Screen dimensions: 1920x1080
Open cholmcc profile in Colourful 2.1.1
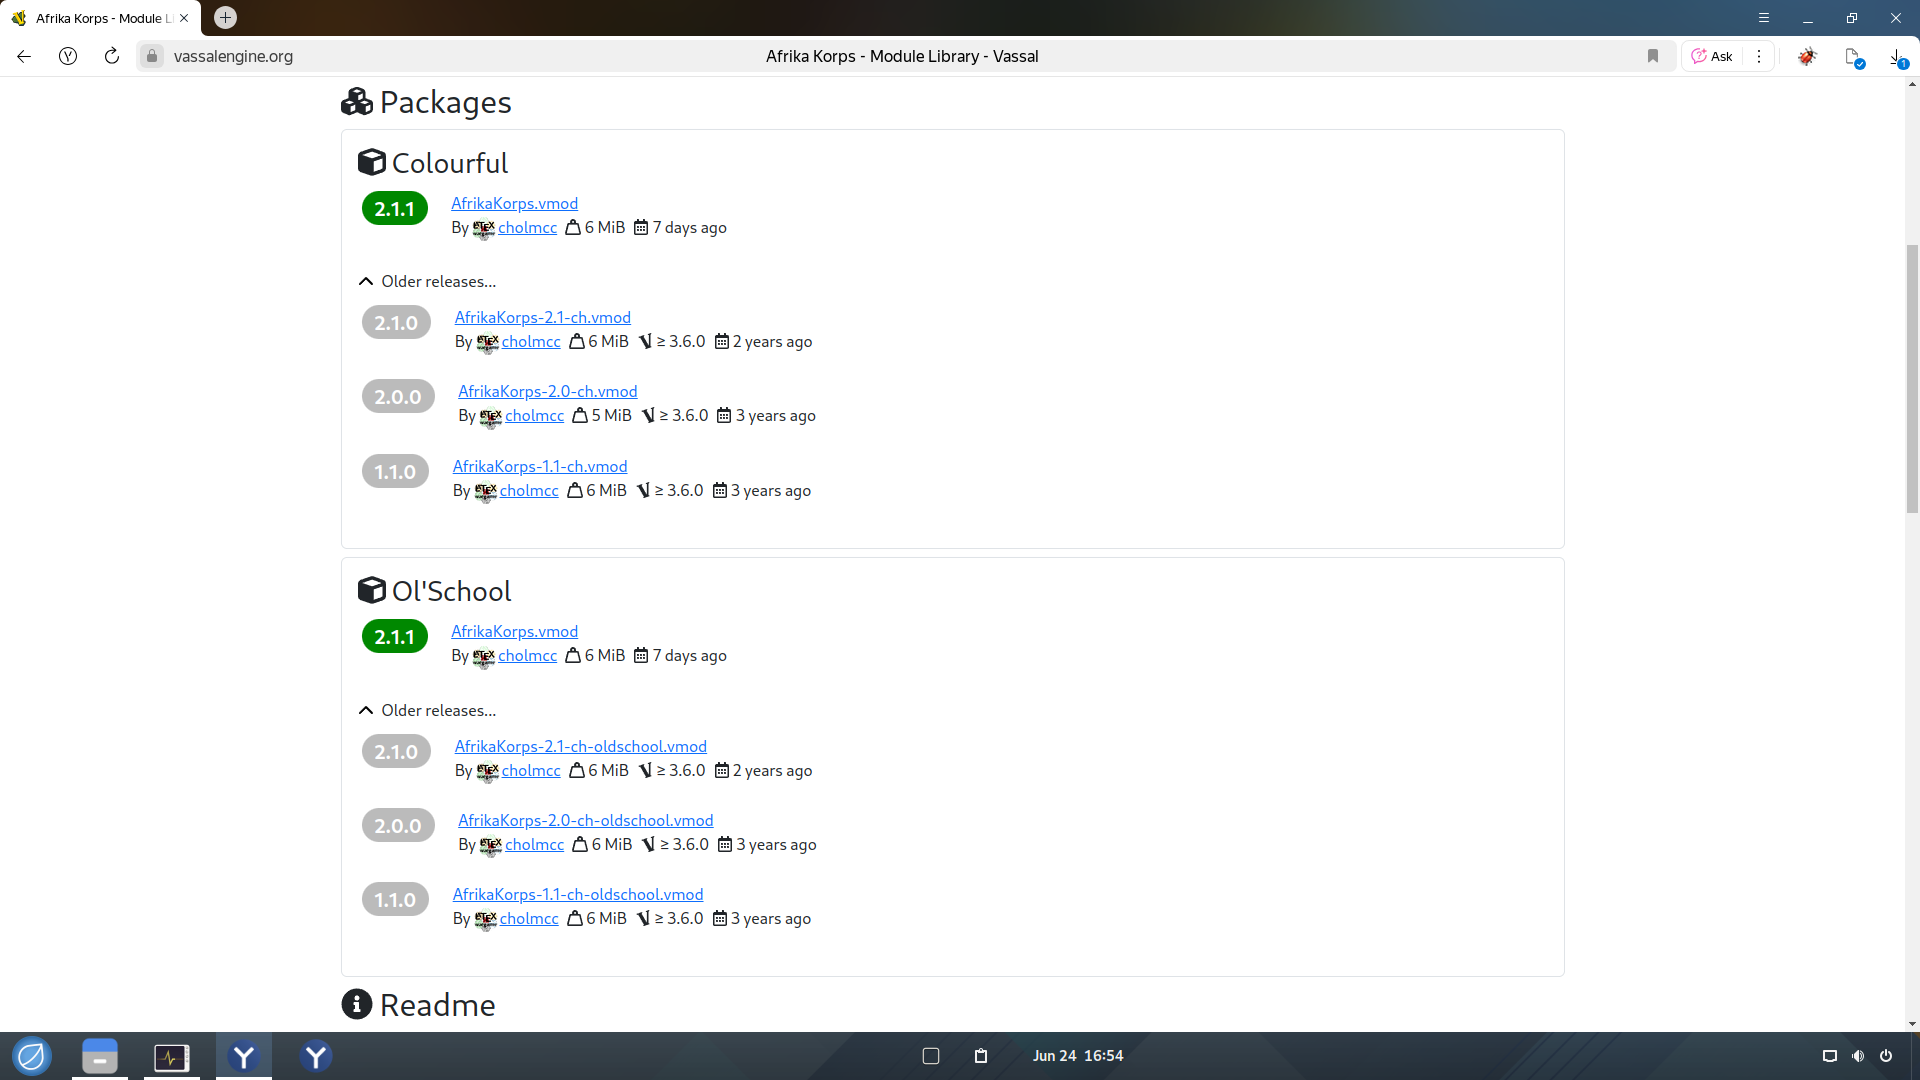[527, 228]
